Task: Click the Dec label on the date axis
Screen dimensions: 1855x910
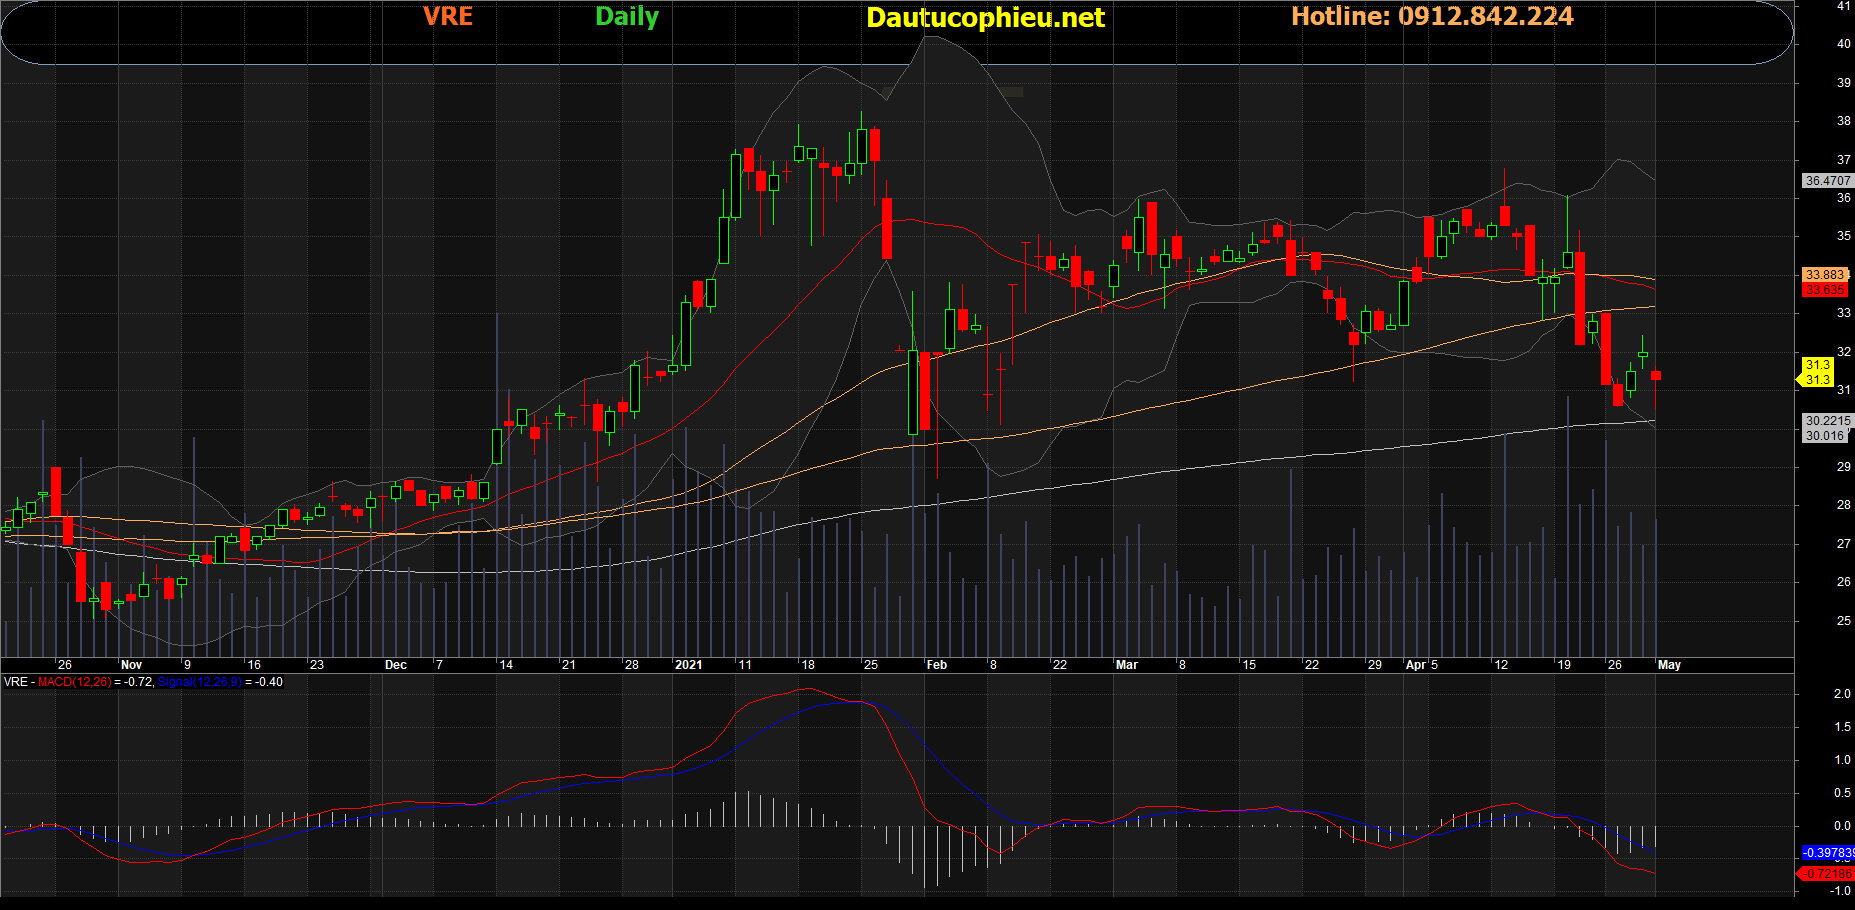Action: click(396, 665)
